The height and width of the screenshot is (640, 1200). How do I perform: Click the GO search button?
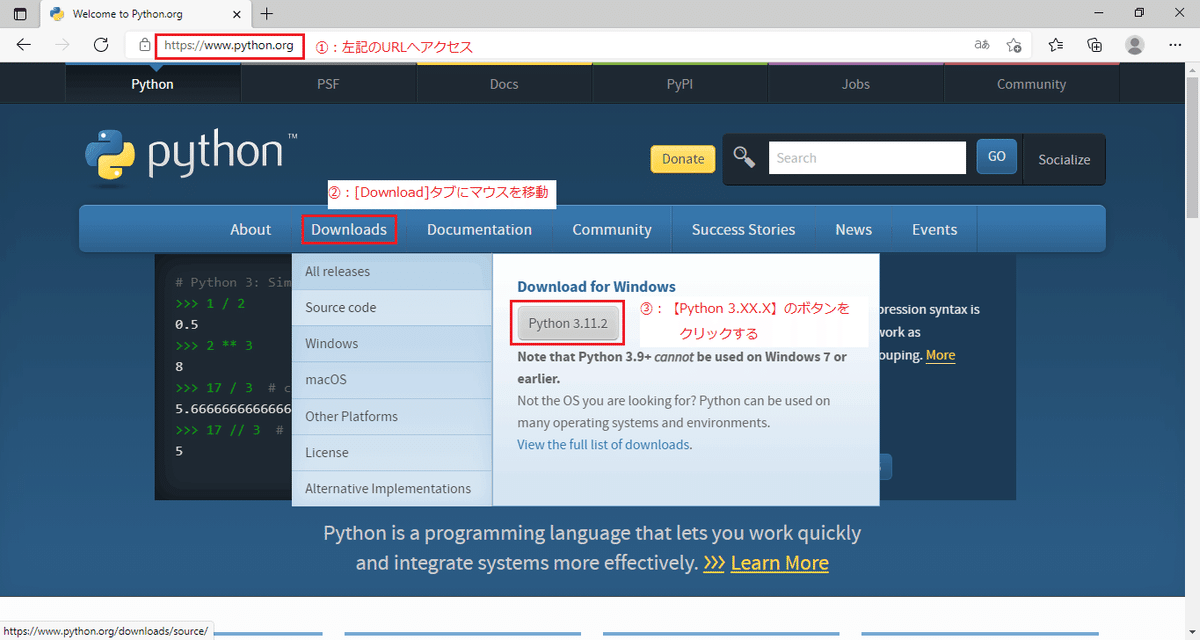coord(996,156)
